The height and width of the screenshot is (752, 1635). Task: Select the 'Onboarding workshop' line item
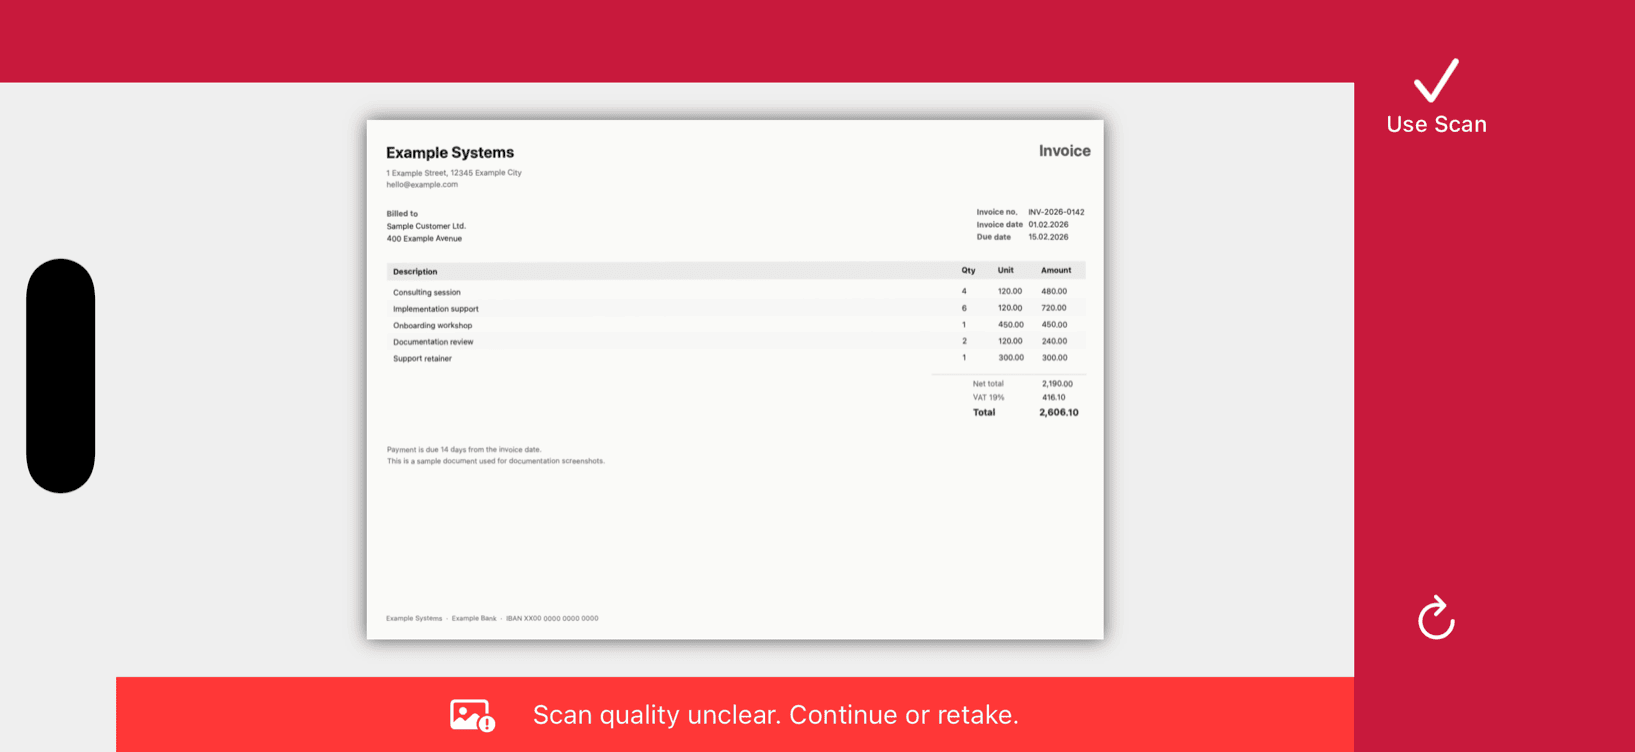[x=432, y=326]
